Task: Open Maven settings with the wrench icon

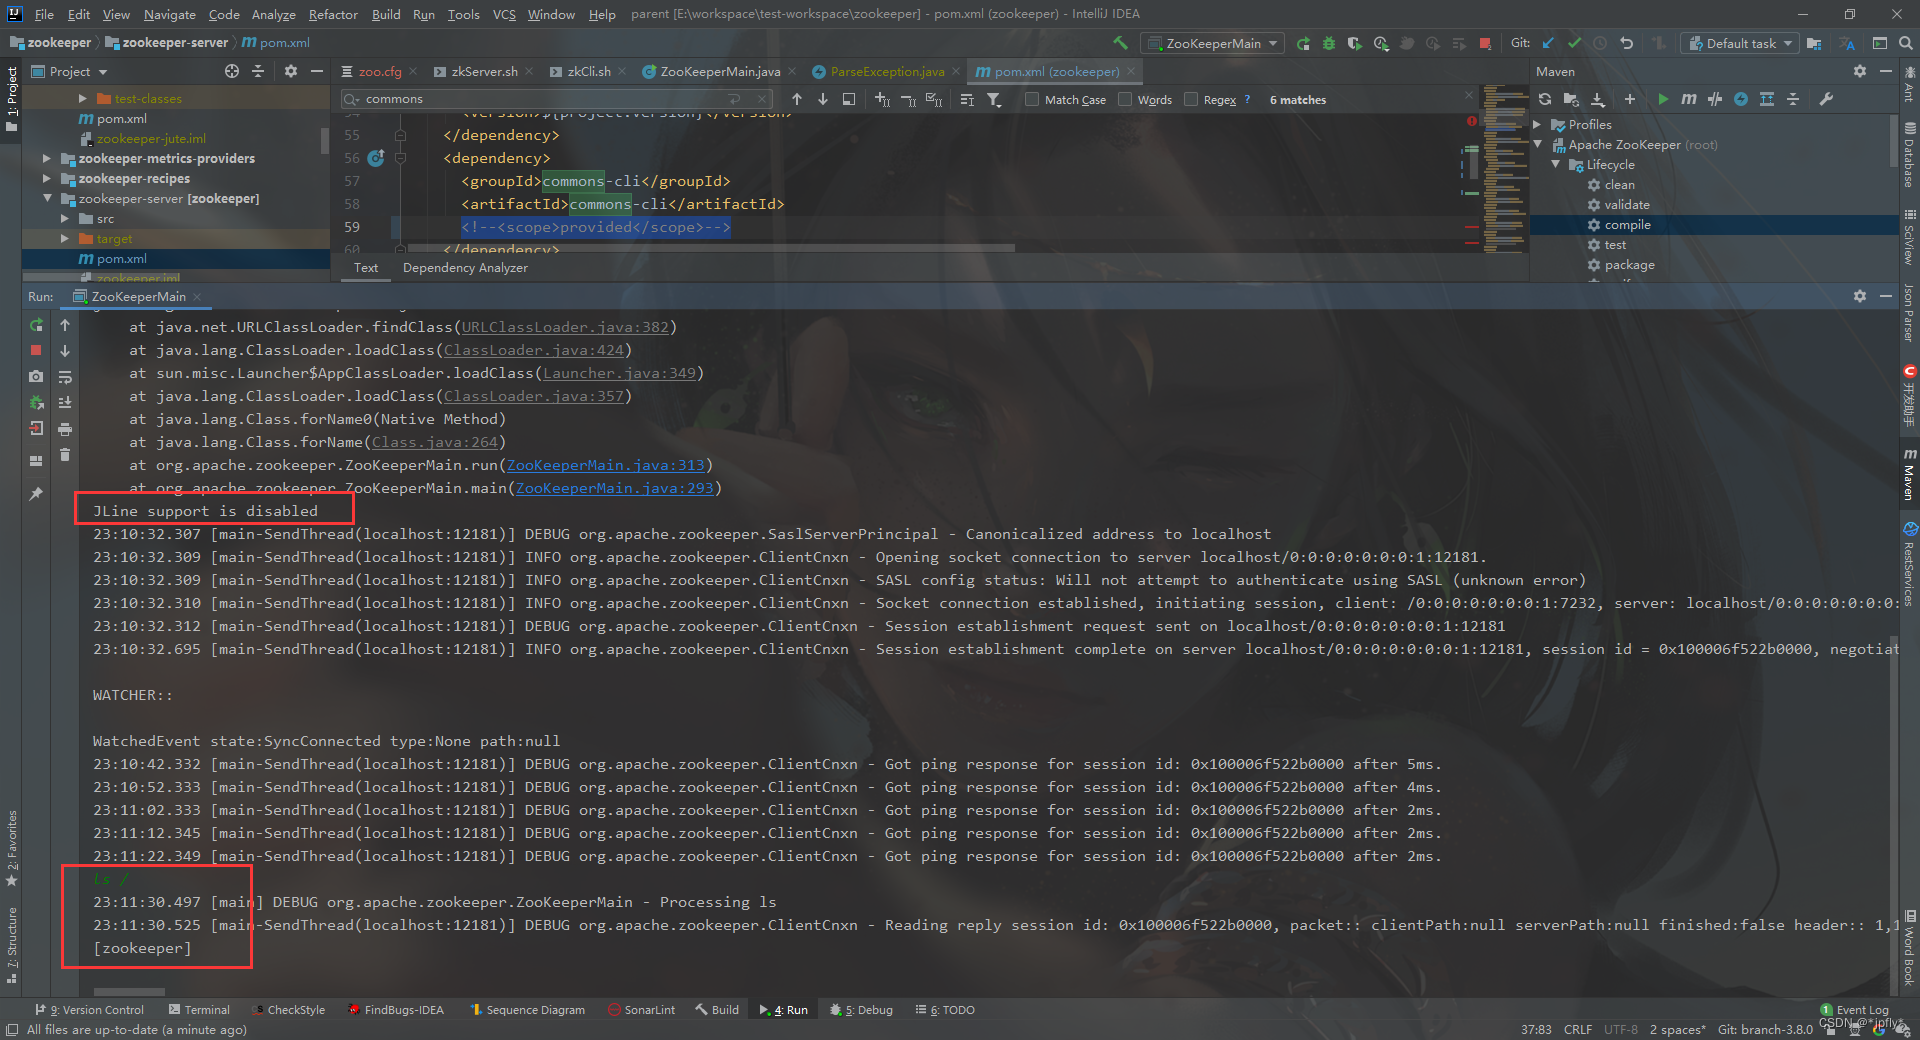Action: [1826, 99]
